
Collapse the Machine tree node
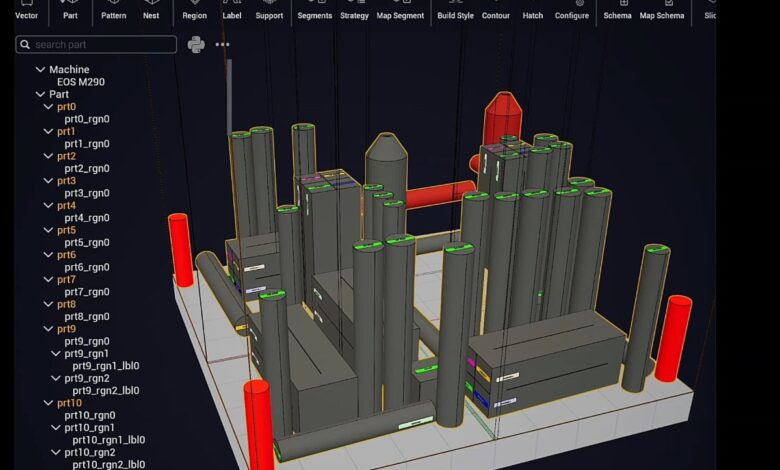pyautogui.click(x=40, y=70)
